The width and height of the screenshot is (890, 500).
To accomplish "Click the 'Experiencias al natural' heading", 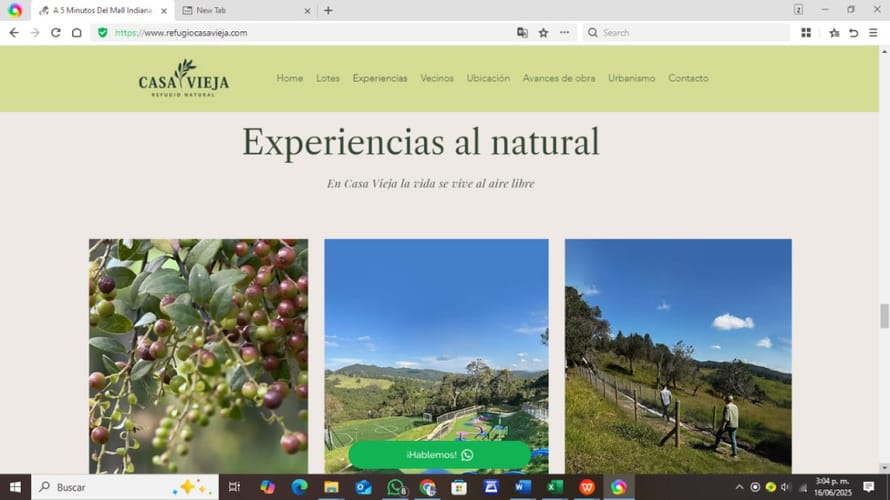I will point(421,141).
